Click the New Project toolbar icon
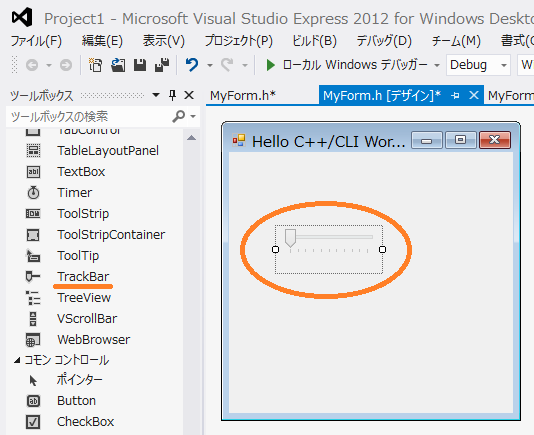534x435 pixels. click(95, 65)
